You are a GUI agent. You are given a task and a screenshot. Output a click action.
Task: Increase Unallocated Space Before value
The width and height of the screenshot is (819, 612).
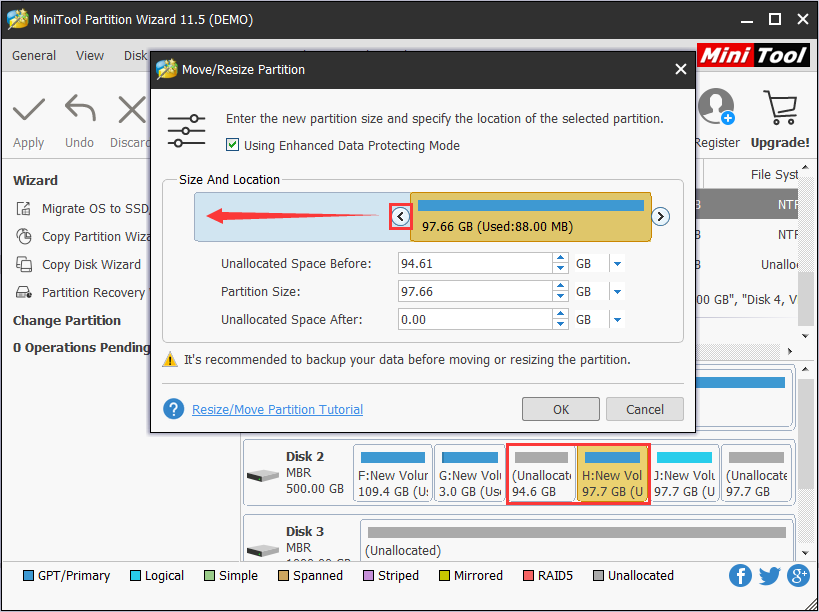(560, 258)
